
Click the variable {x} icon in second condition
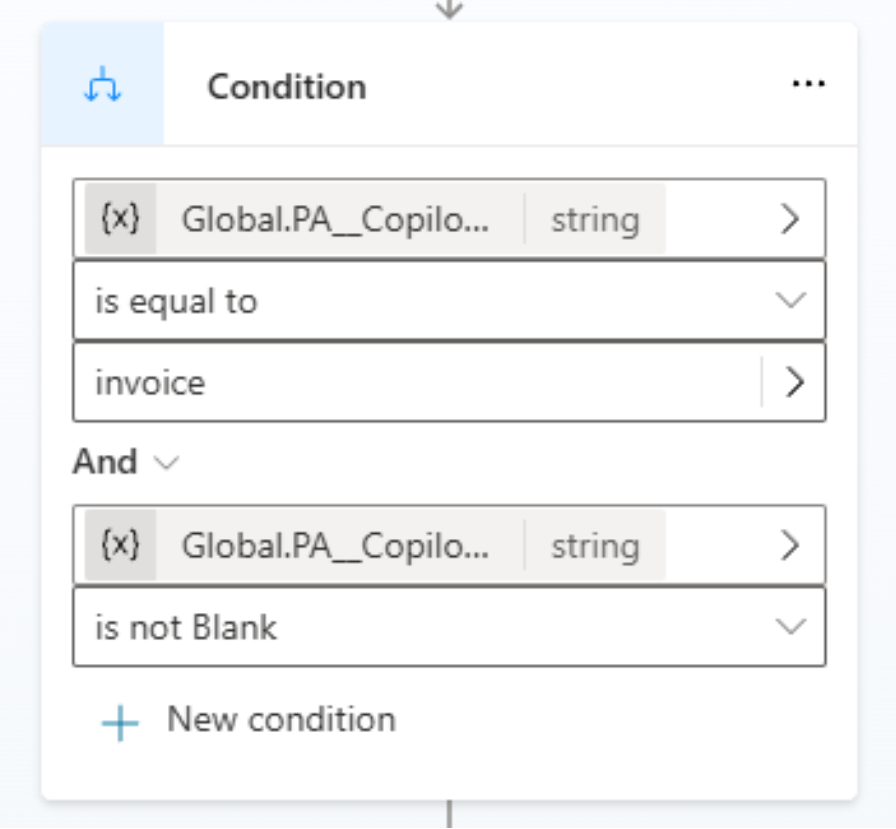[x=120, y=545]
